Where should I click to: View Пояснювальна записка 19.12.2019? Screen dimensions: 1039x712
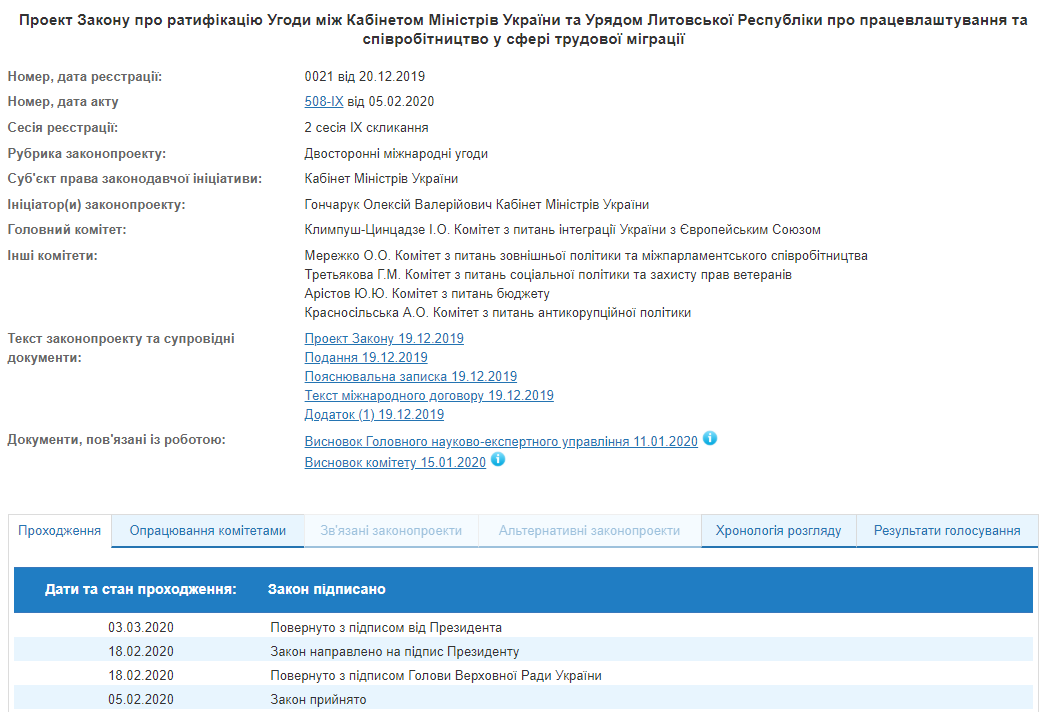(x=411, y=377)
